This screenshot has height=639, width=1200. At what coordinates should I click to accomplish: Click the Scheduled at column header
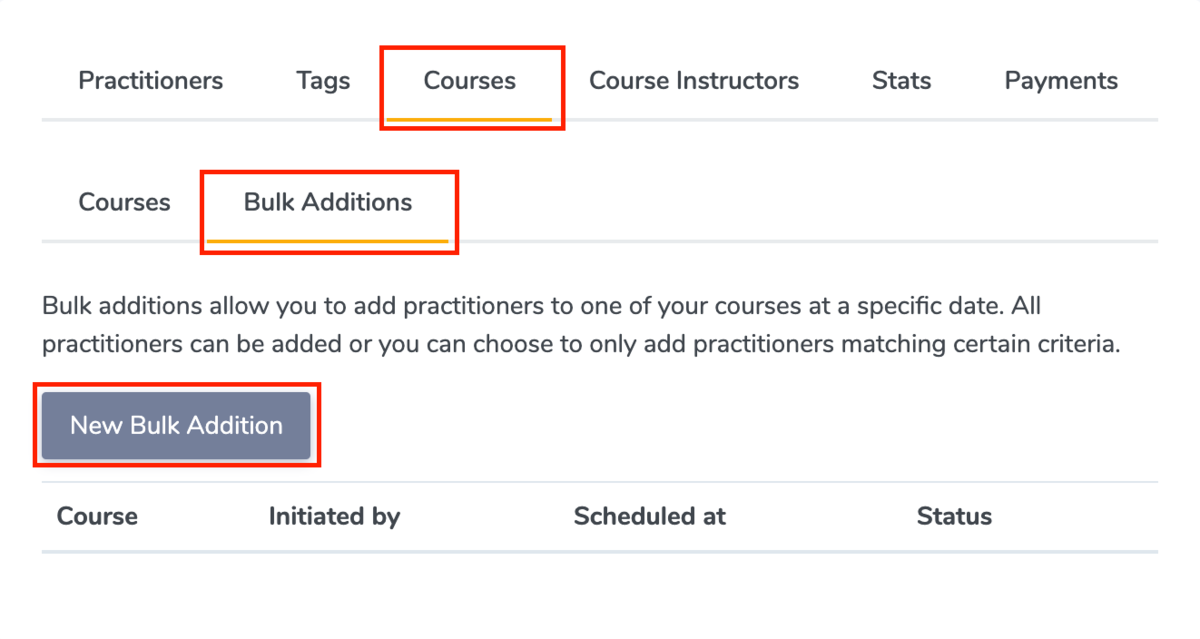650,517
